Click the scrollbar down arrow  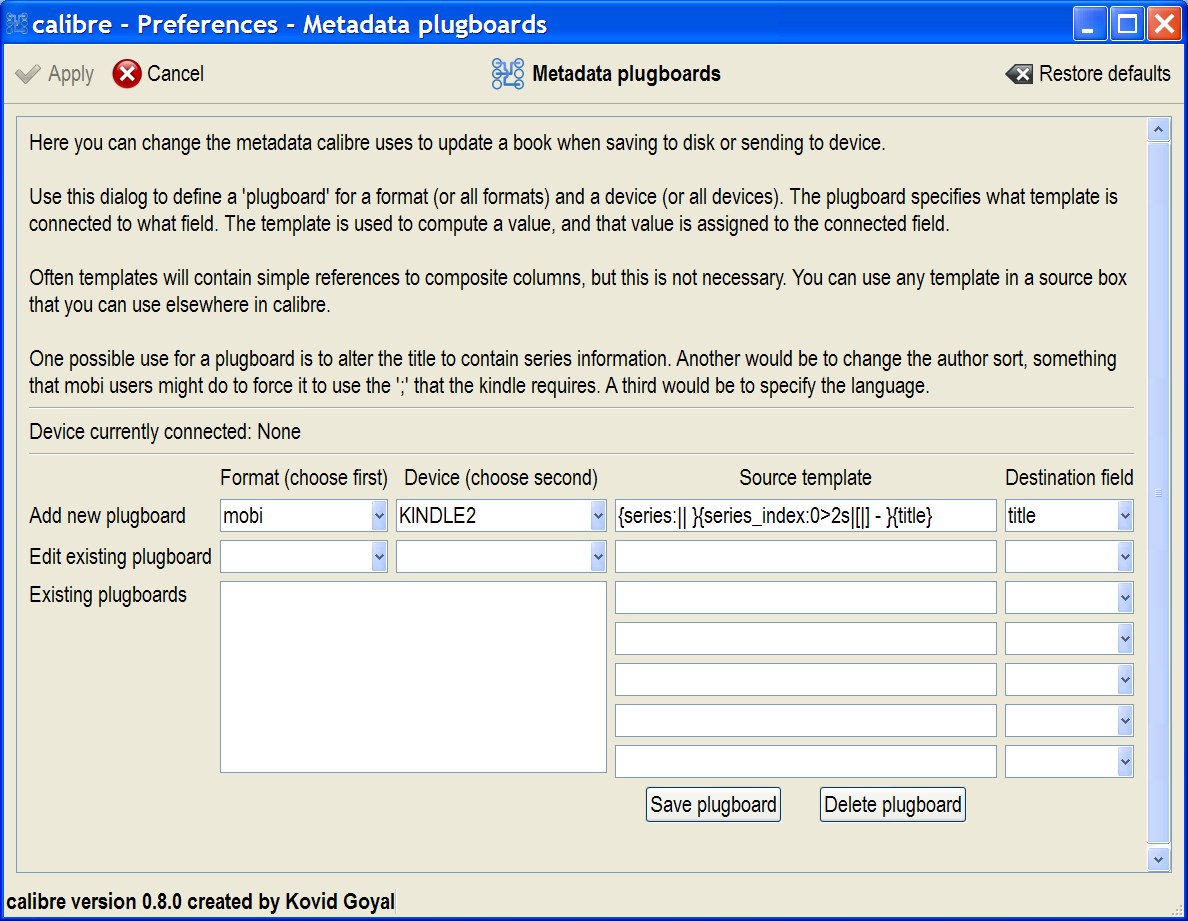pos(1159,857)
